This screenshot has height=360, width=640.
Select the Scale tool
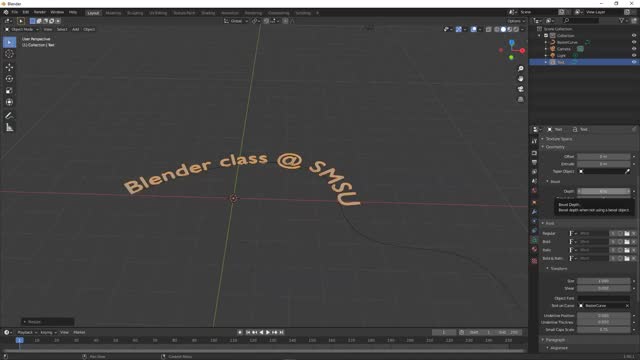[x=9, y=91]
